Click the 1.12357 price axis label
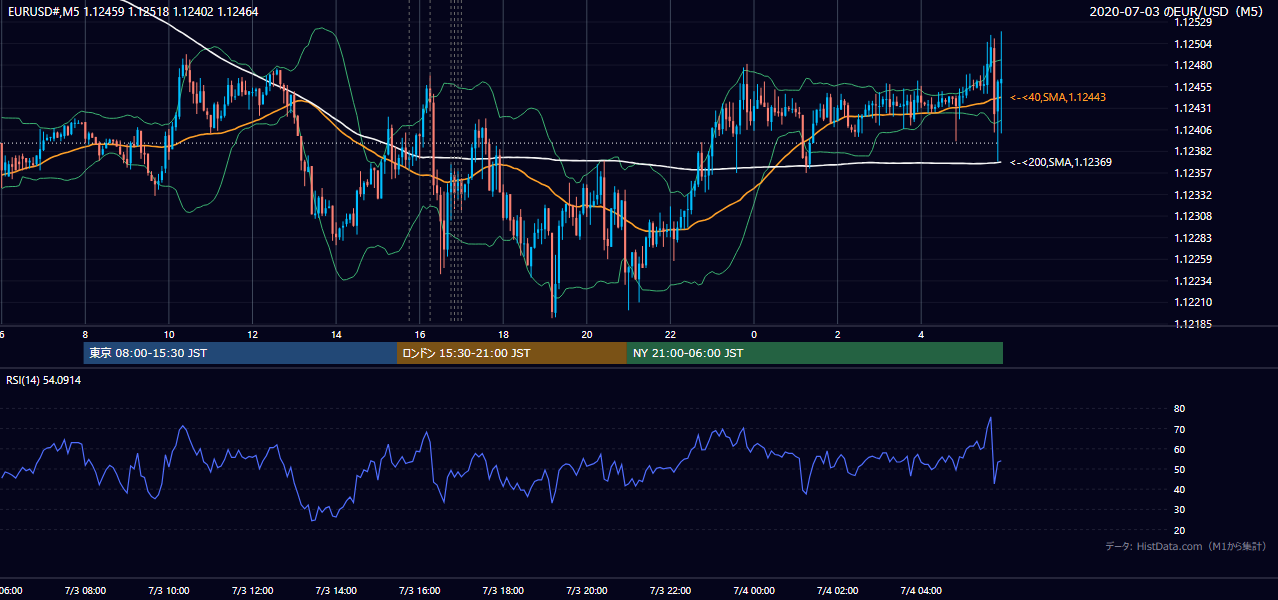1278x600 pixels. (x=1192, y=173)
